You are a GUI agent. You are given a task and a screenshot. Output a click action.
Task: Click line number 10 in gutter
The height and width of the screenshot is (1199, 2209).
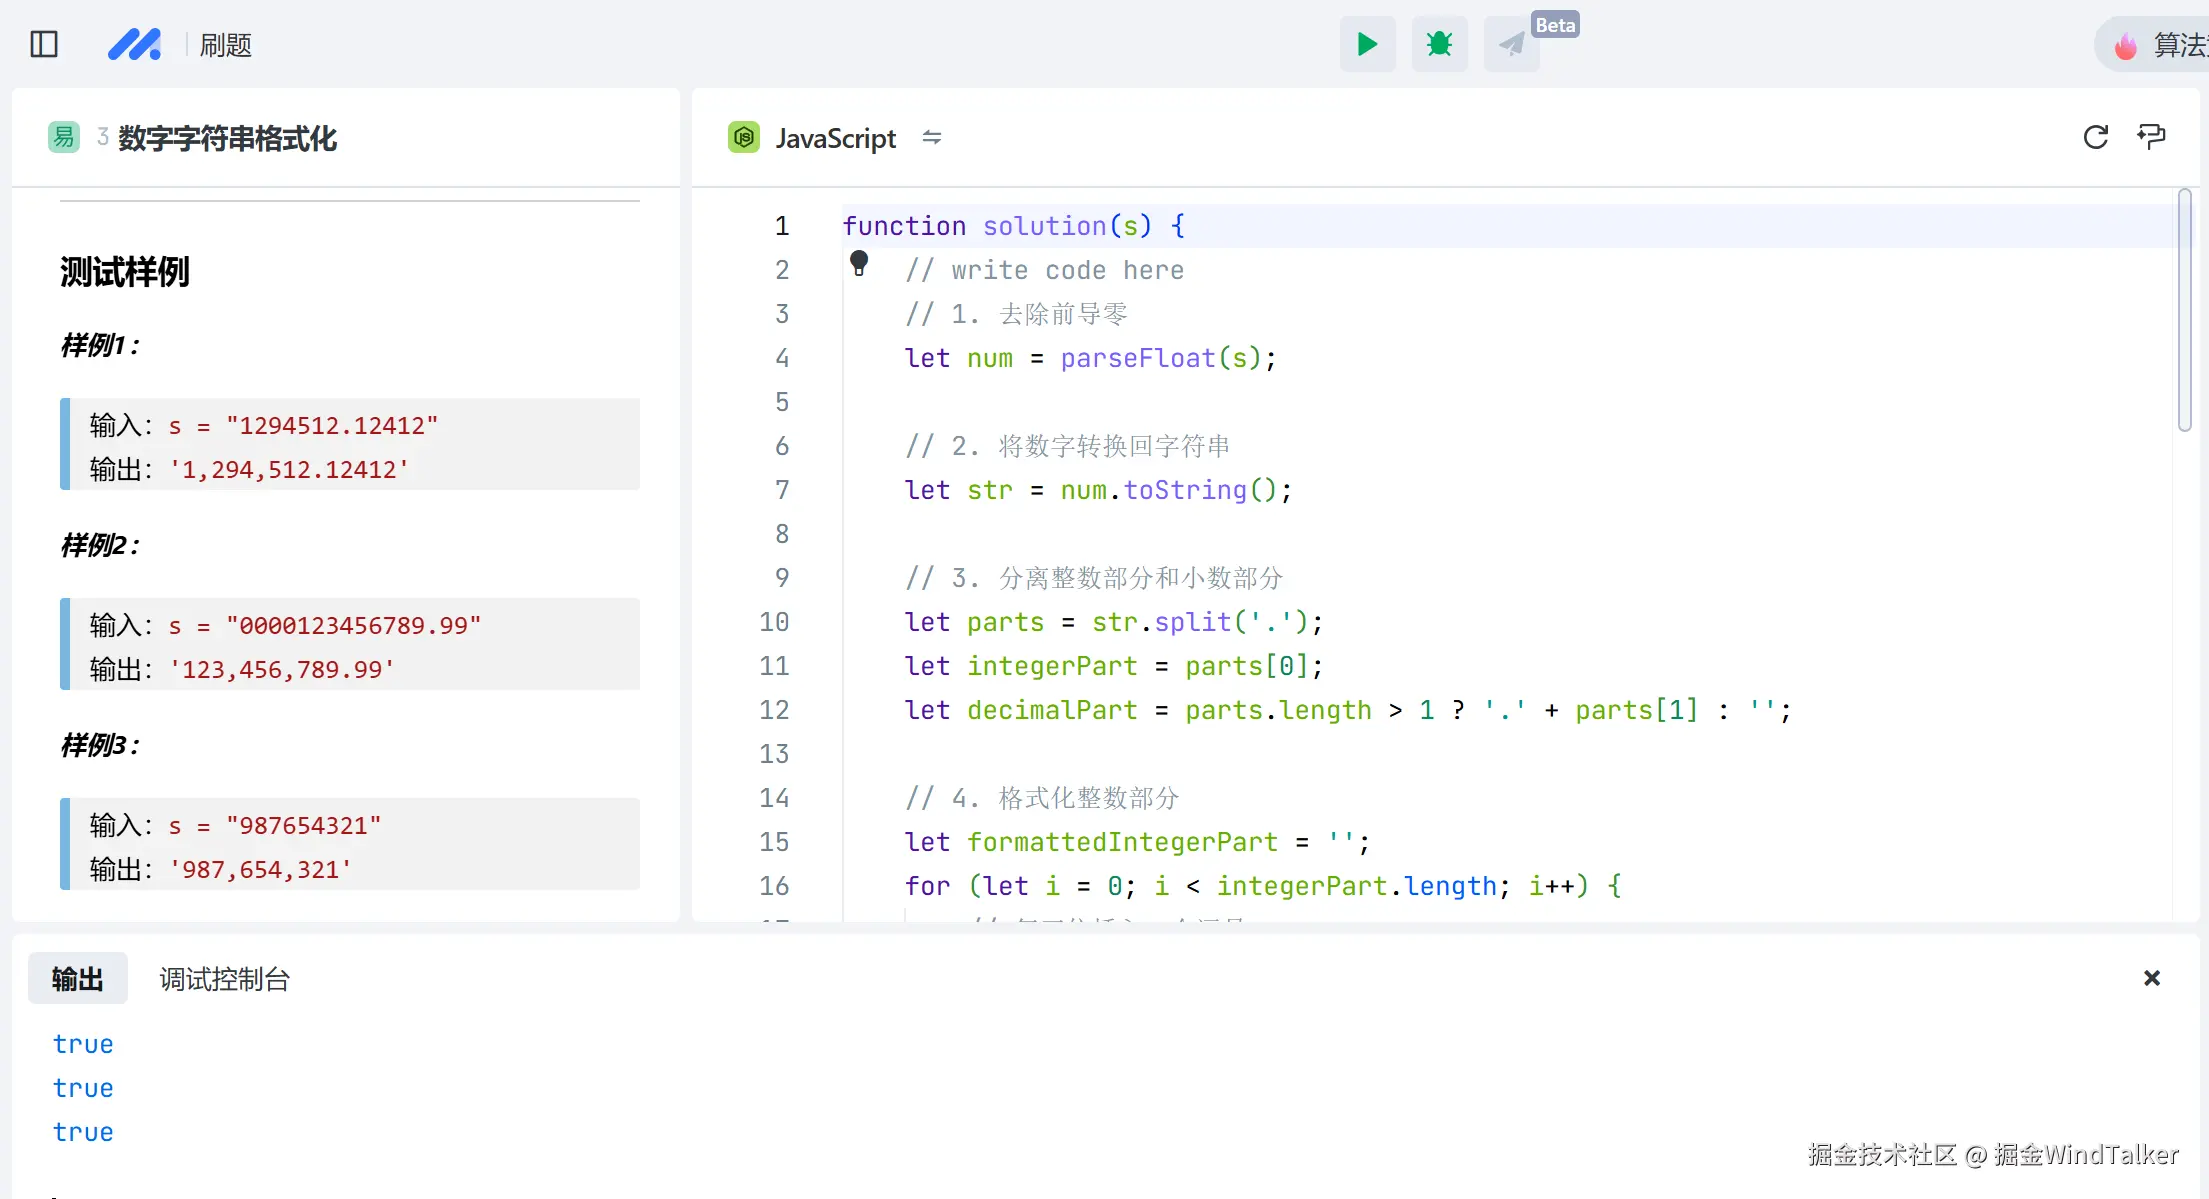774,622
